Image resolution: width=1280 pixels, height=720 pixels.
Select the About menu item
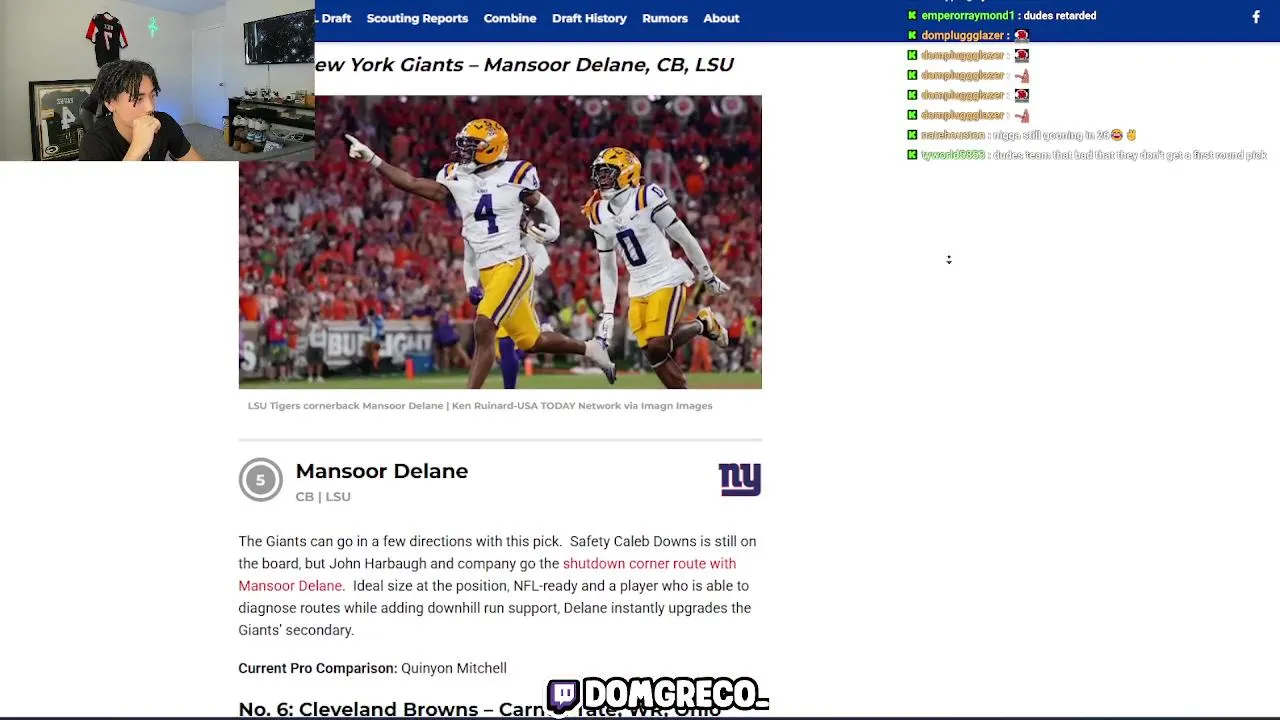(721, 18)
